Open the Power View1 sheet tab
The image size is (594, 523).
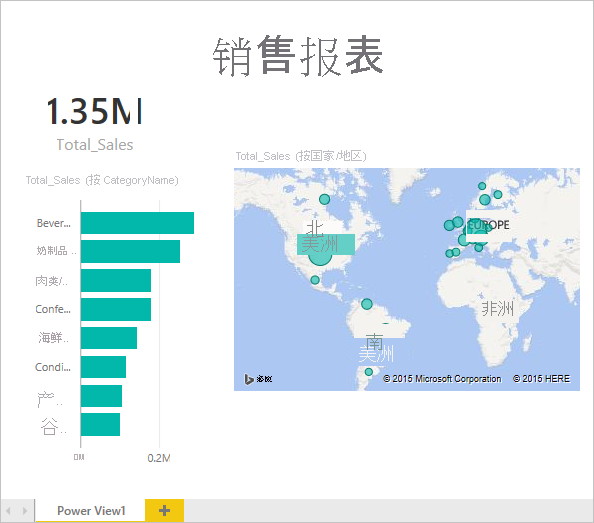[91, 511]
